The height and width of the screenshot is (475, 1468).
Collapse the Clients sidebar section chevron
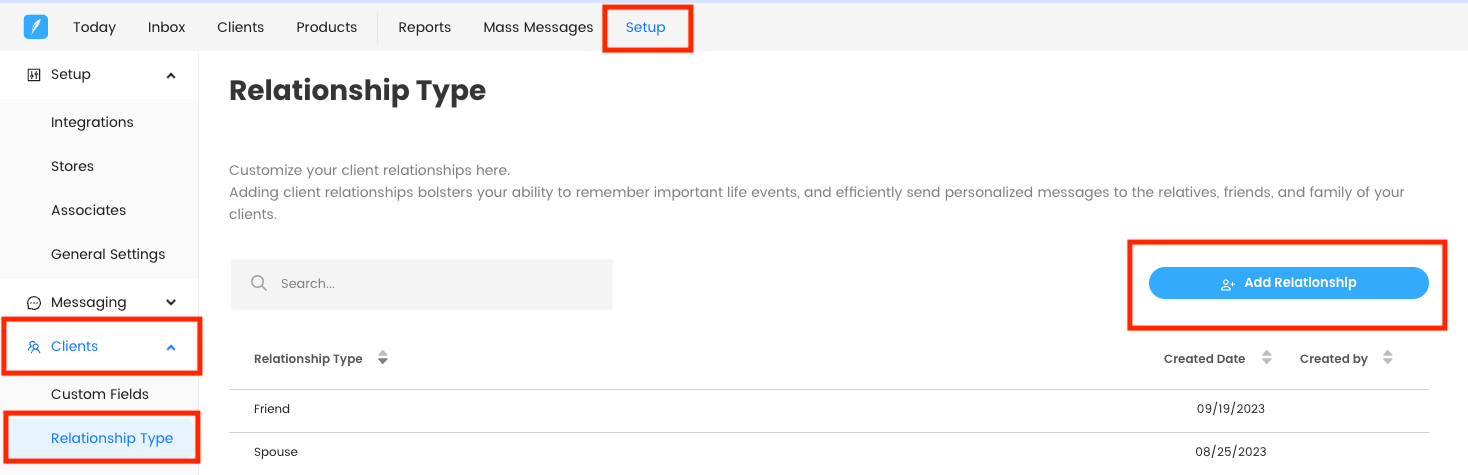[x=171, y=347]
